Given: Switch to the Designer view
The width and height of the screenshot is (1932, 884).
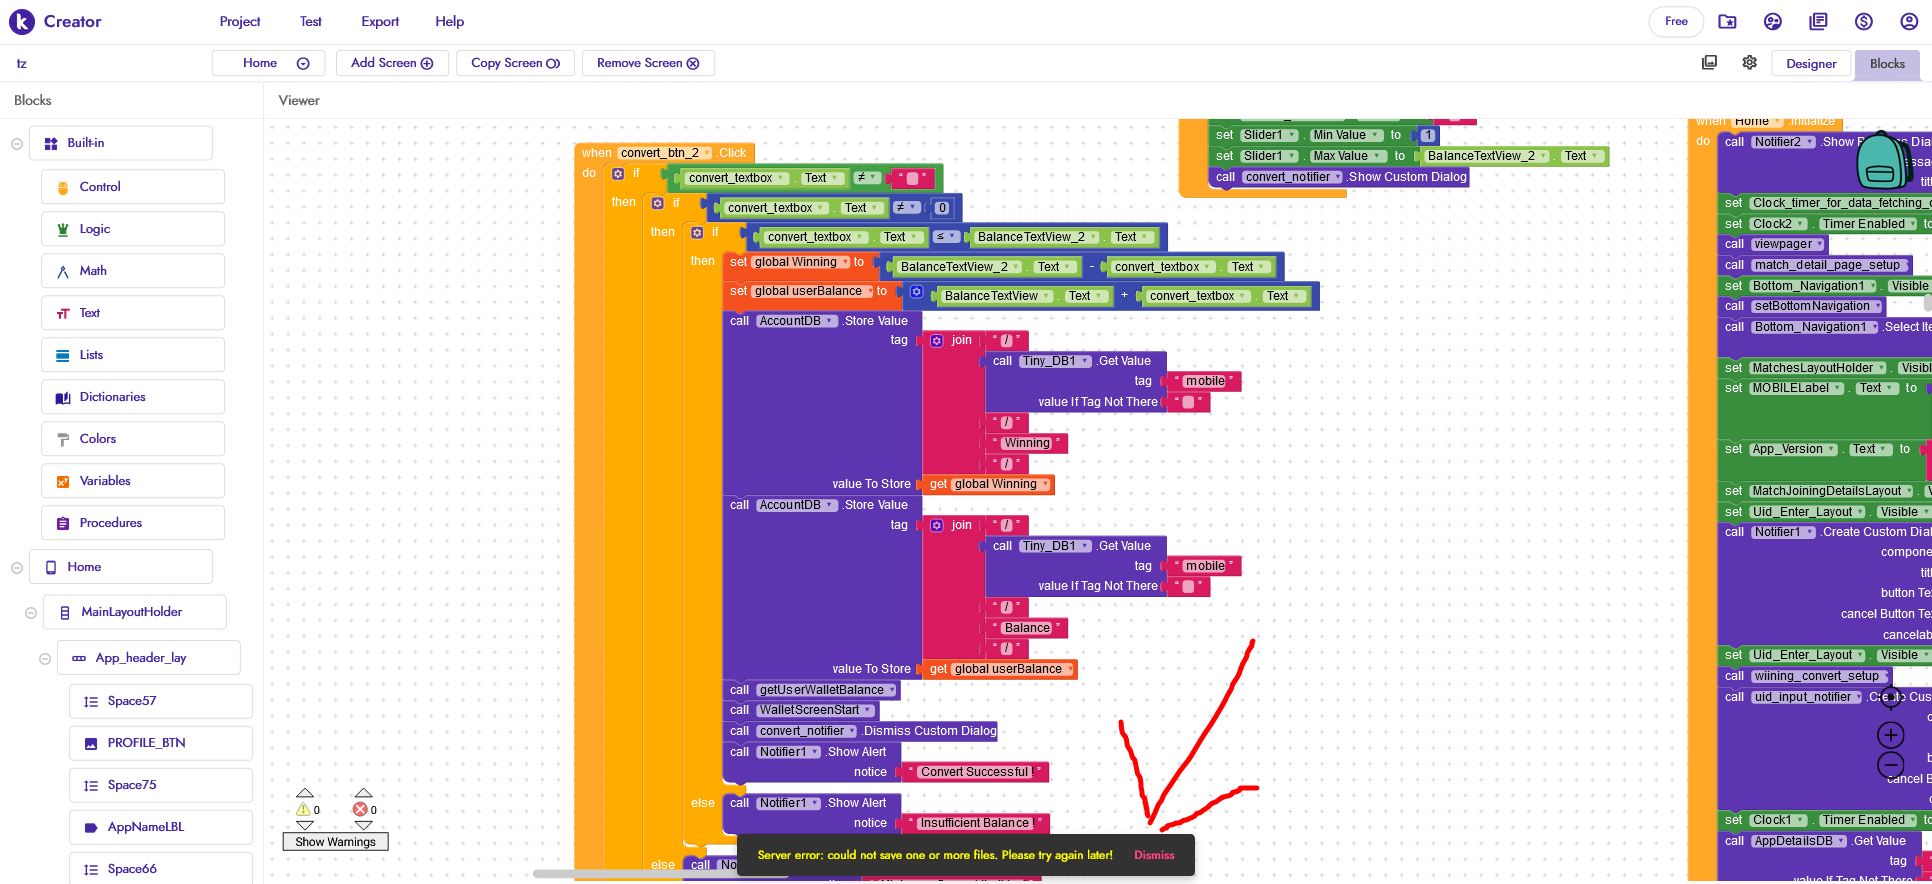Looking at the screenshot, I should pyautogui.click(x=1811, y=64).
